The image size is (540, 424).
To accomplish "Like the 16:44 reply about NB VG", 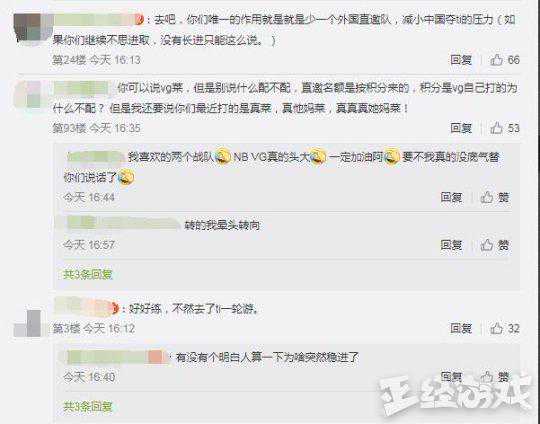I will [x=495, y=197].
